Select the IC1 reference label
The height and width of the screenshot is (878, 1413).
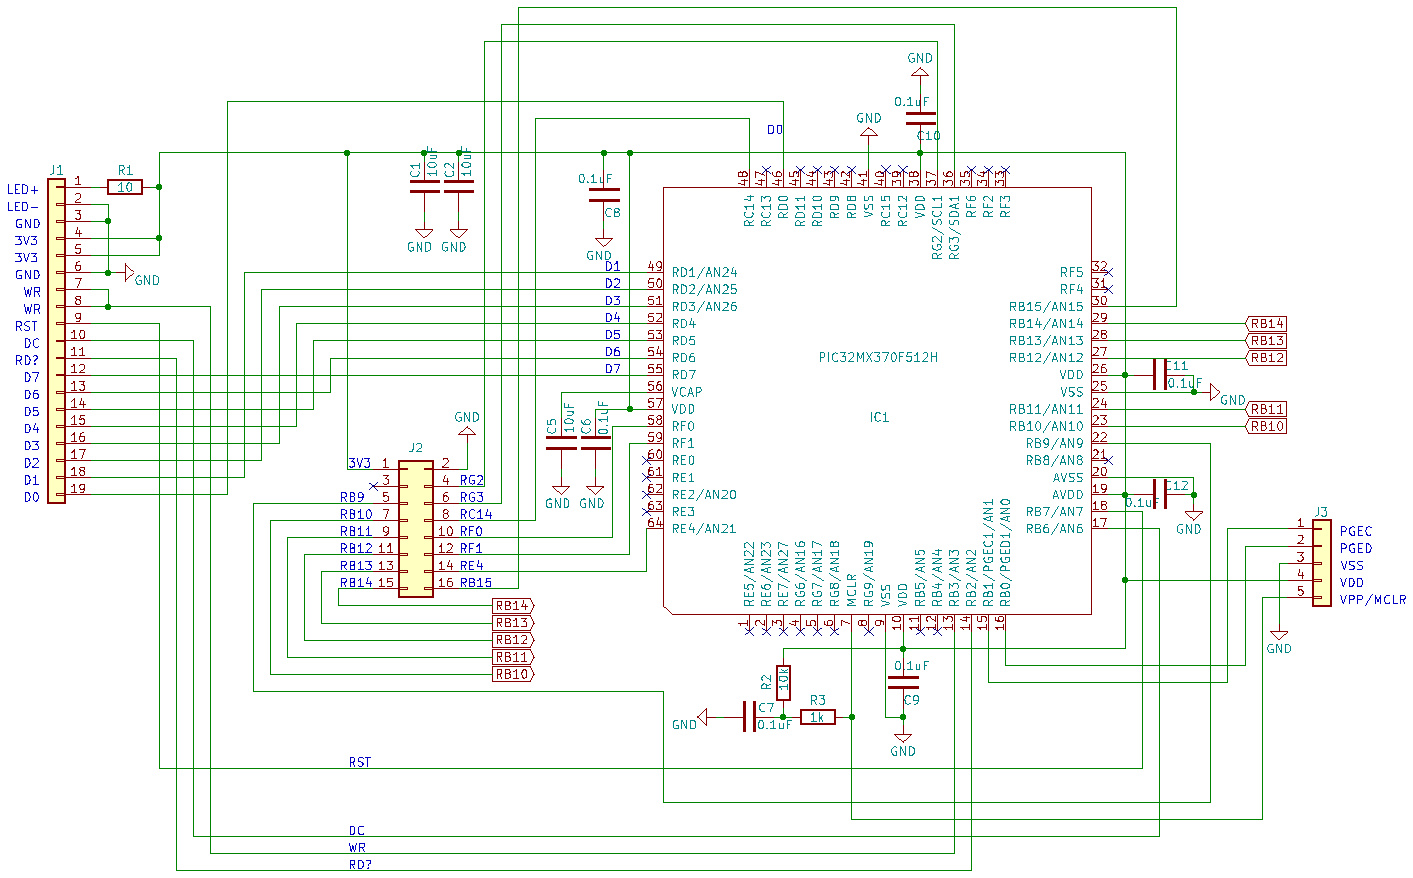[x=879, y=417]
